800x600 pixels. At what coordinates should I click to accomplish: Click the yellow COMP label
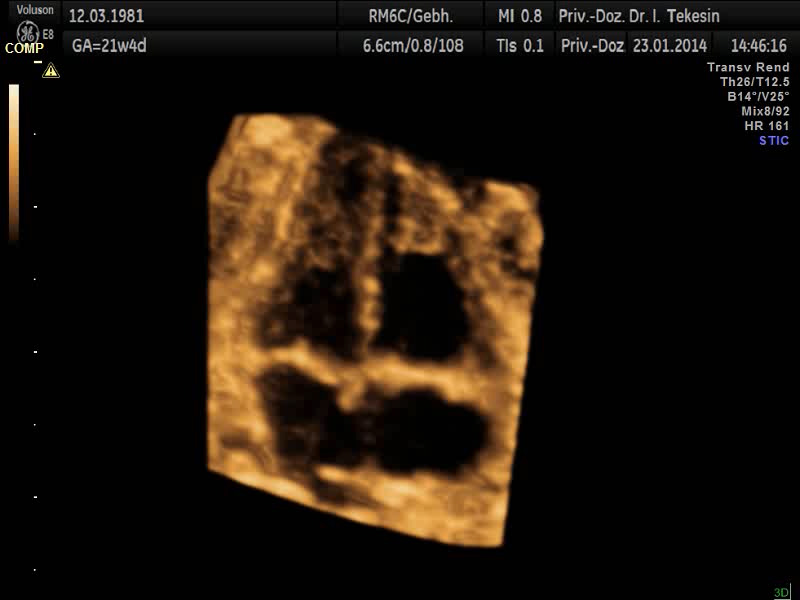(x=24, y=48)
